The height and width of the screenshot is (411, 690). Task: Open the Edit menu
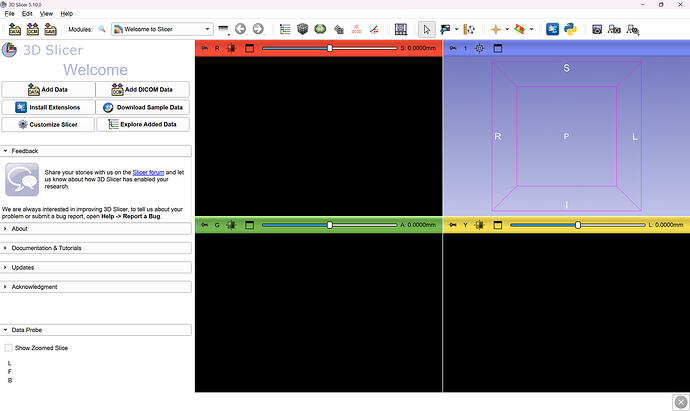[27, 14]
